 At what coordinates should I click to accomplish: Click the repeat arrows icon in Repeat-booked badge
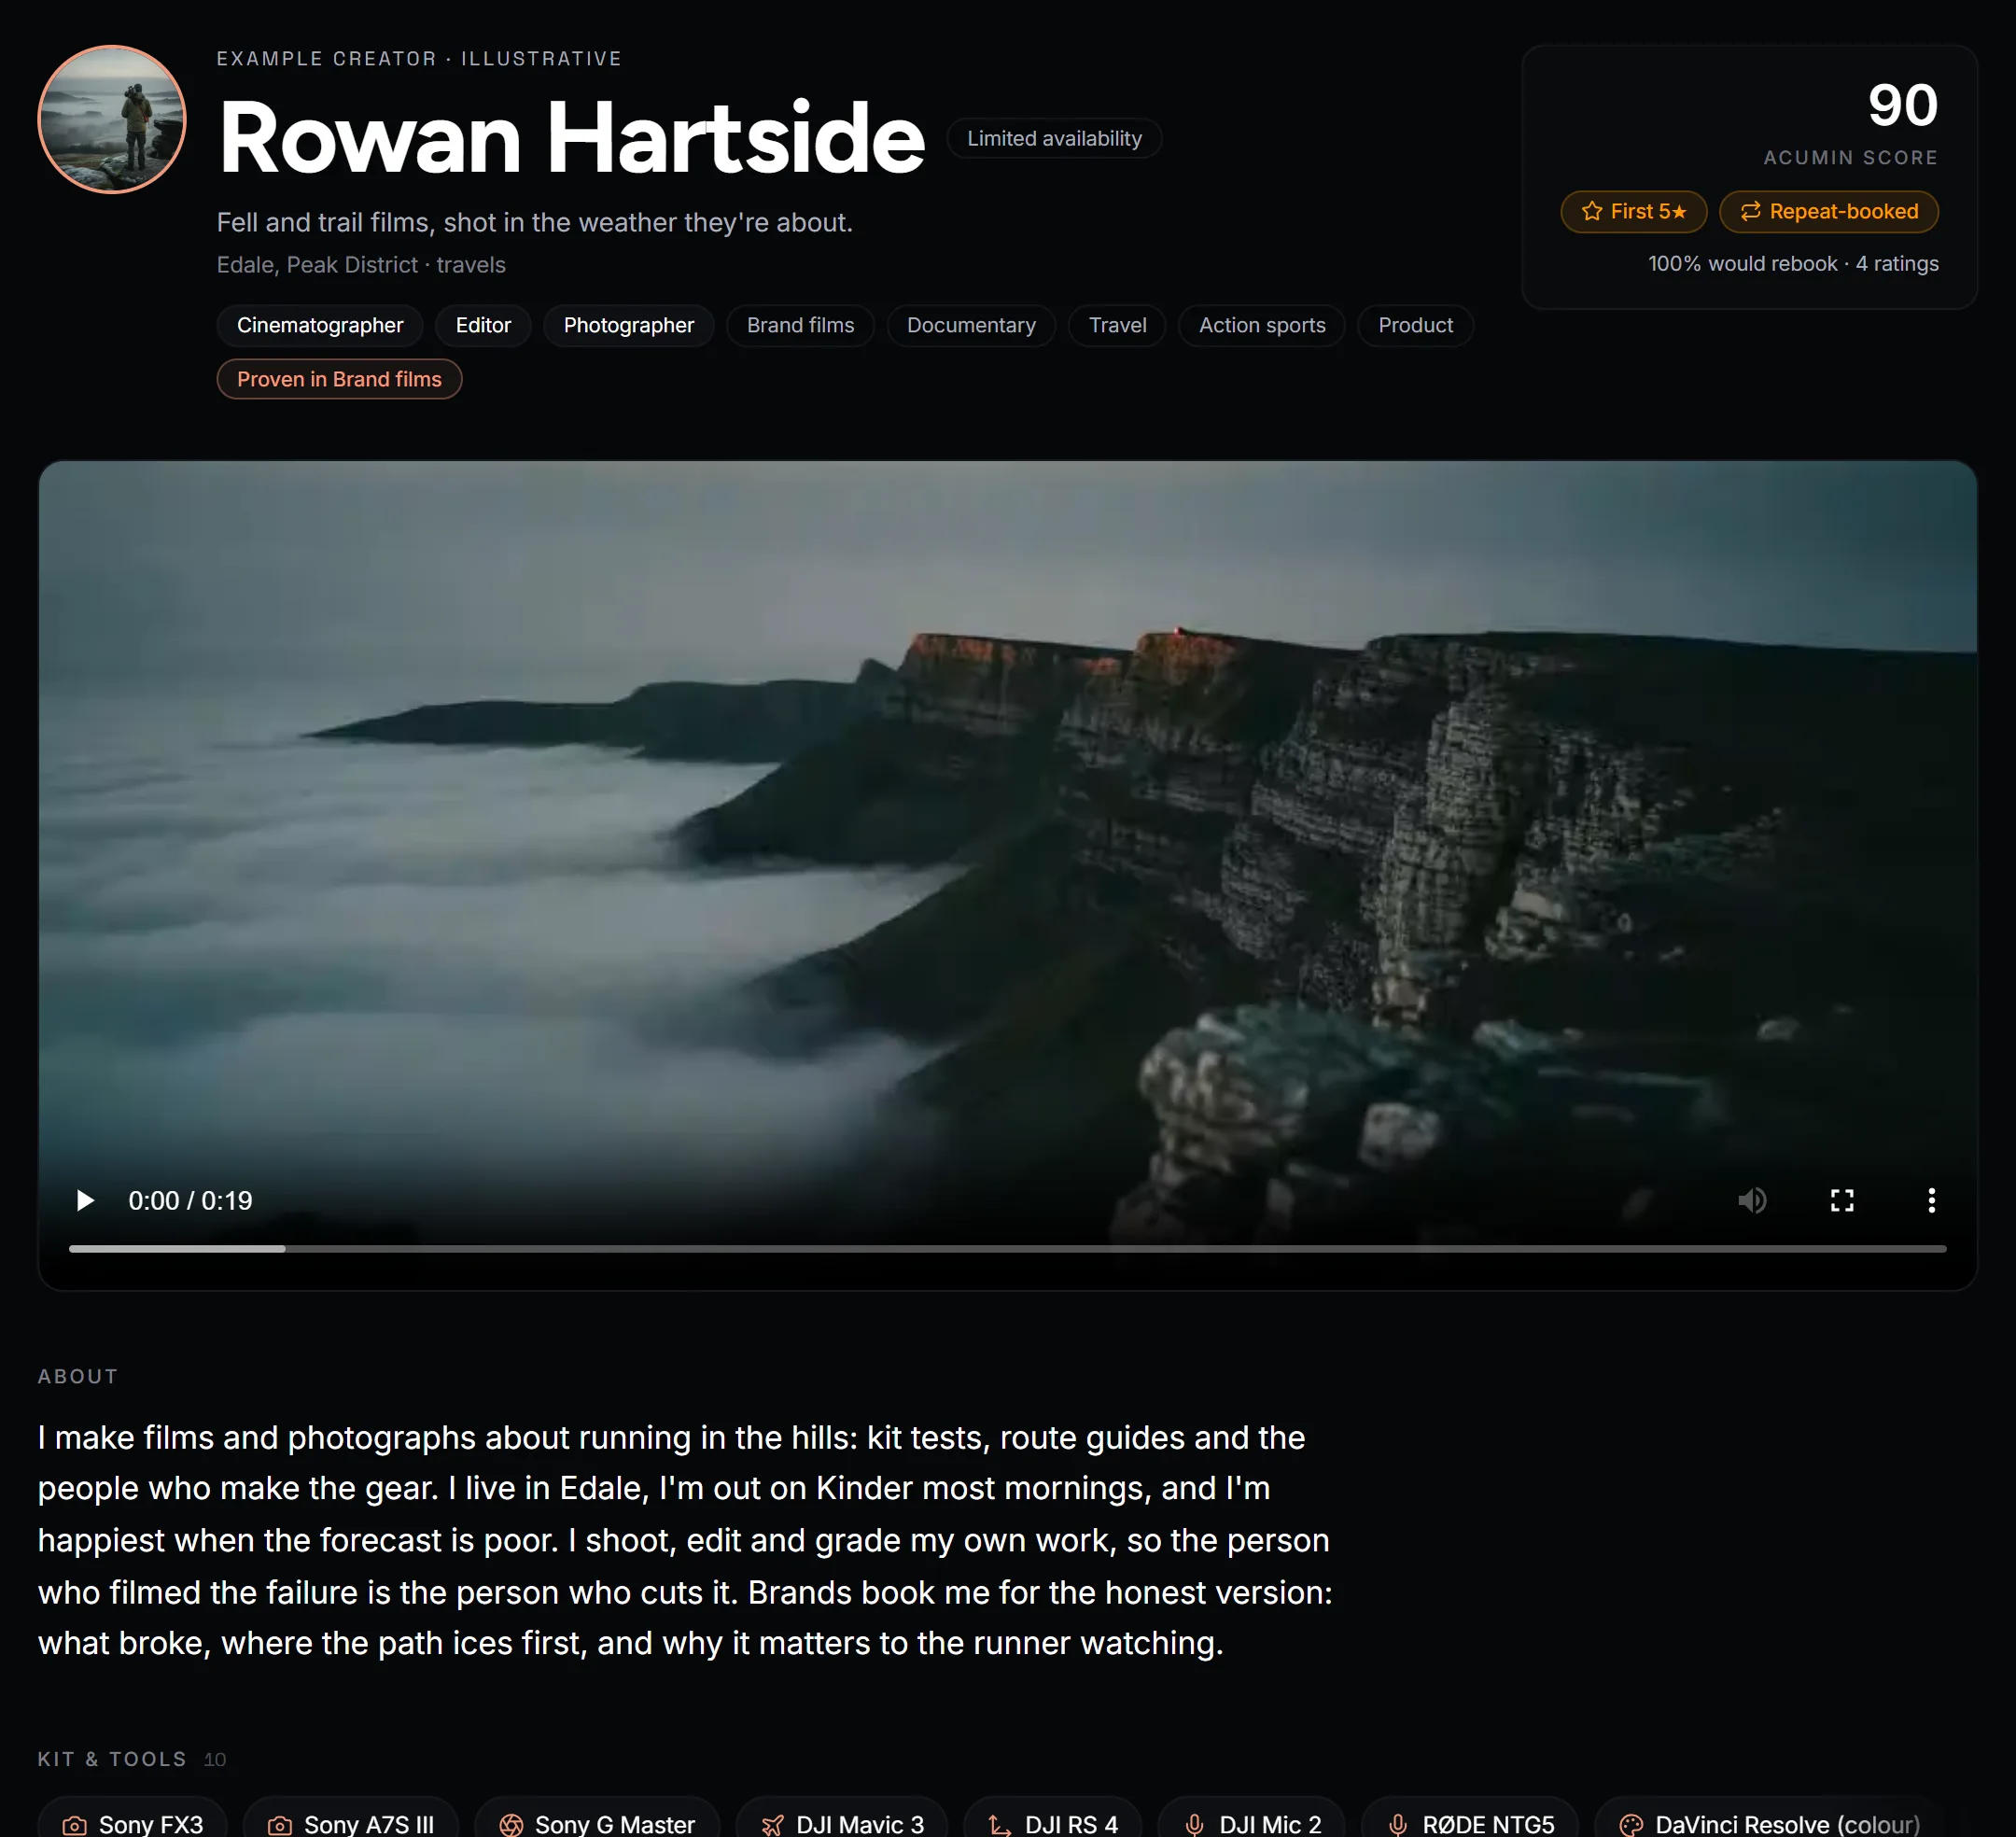point(1750,211)
